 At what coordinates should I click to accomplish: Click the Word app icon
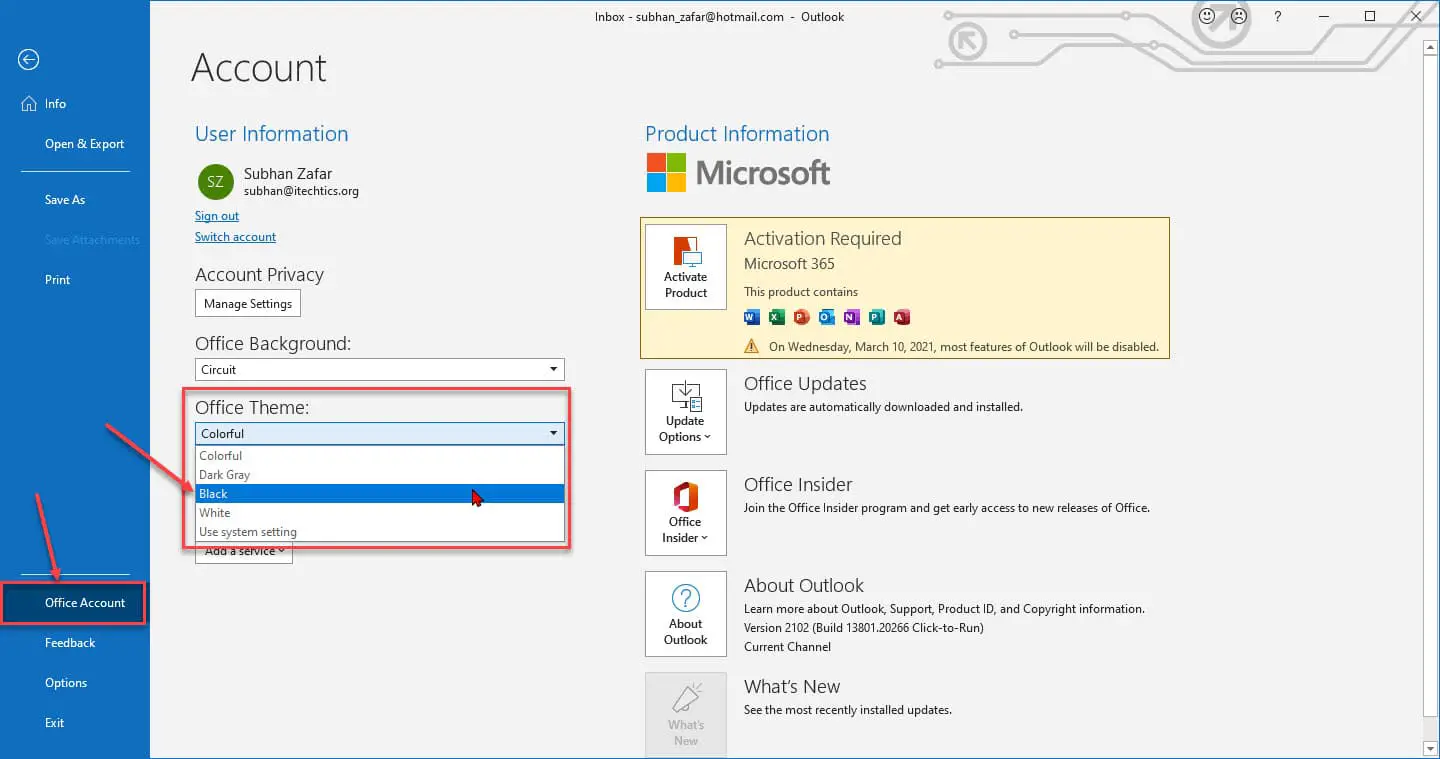pos(753,318)
